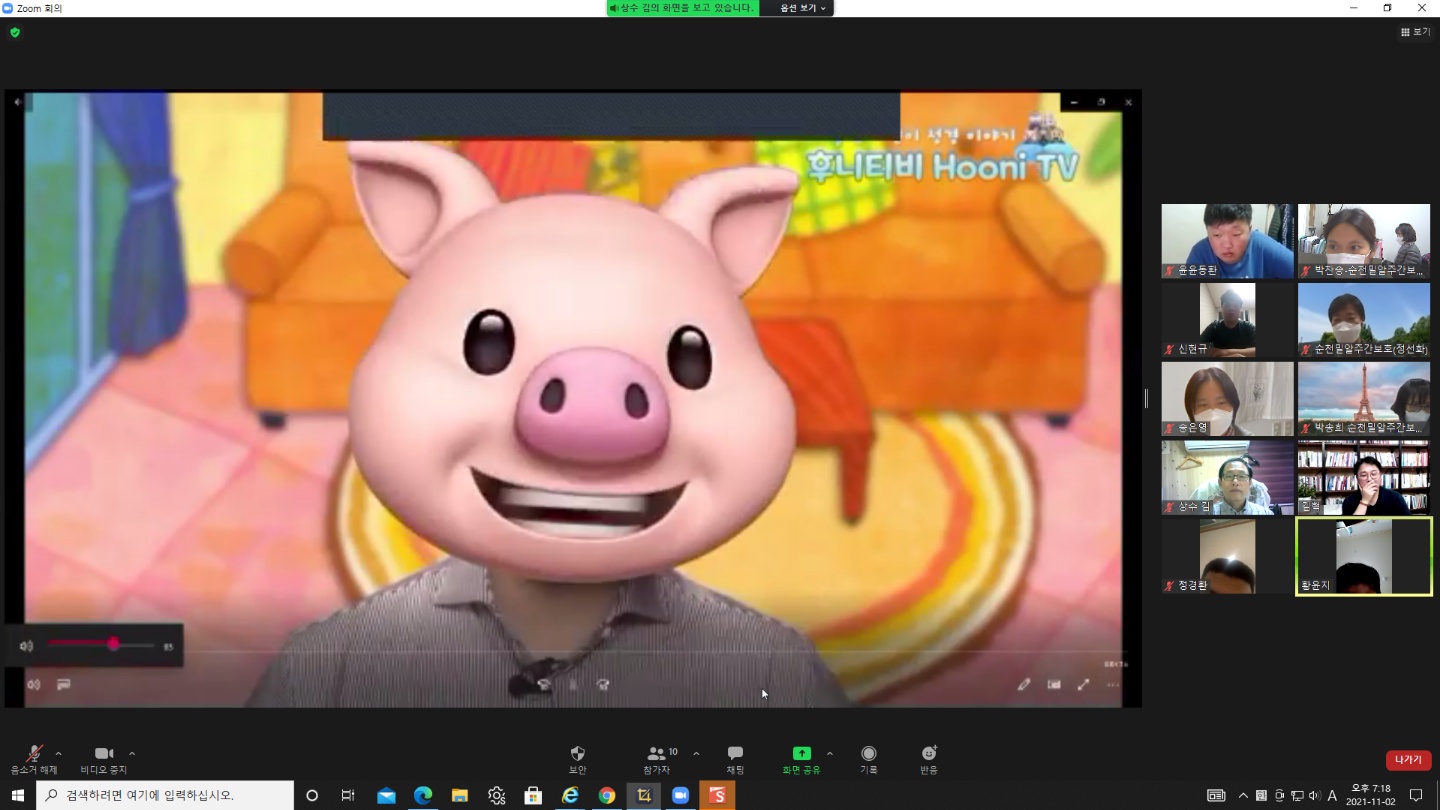Toggle the subtitles icon in shared player

[64, 684]
